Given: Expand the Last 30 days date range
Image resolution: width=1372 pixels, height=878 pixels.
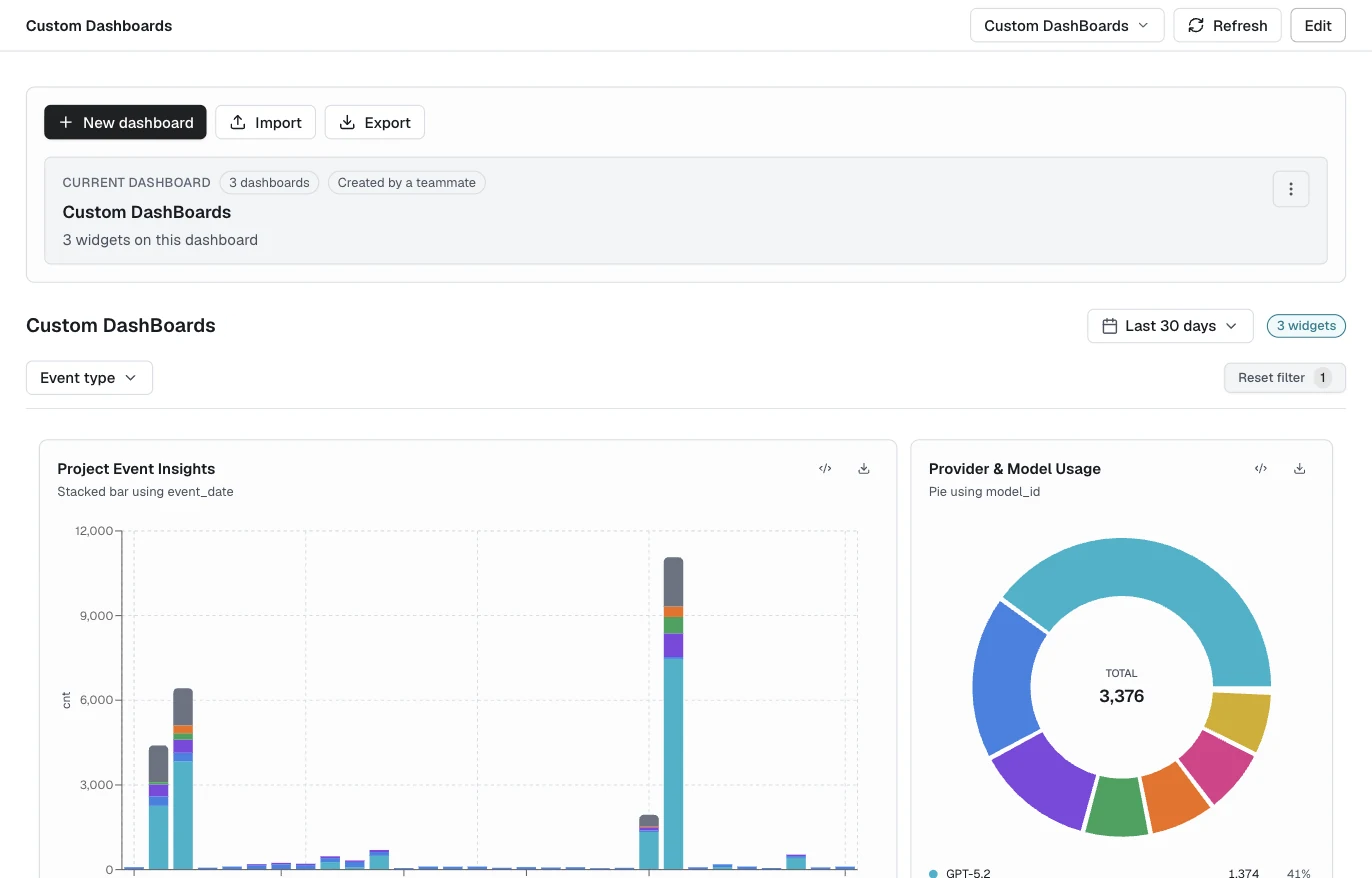Looking at the screenshot, I should tap(1170, 326).
